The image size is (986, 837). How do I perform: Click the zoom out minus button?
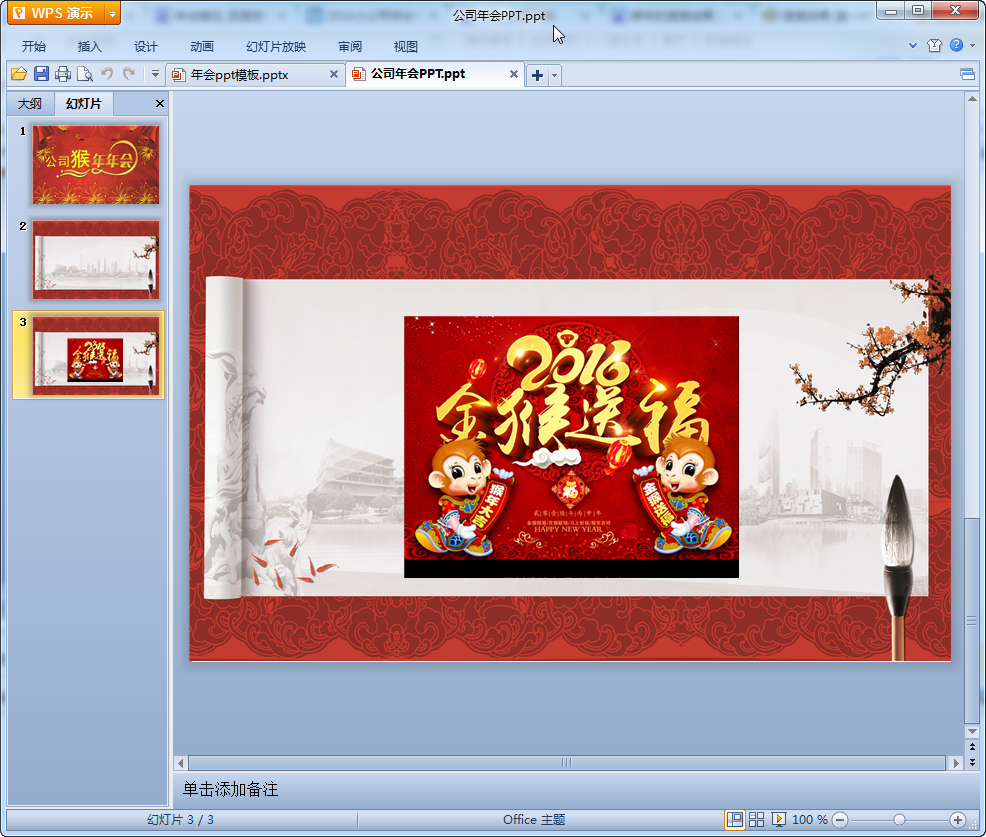[839, 819]
